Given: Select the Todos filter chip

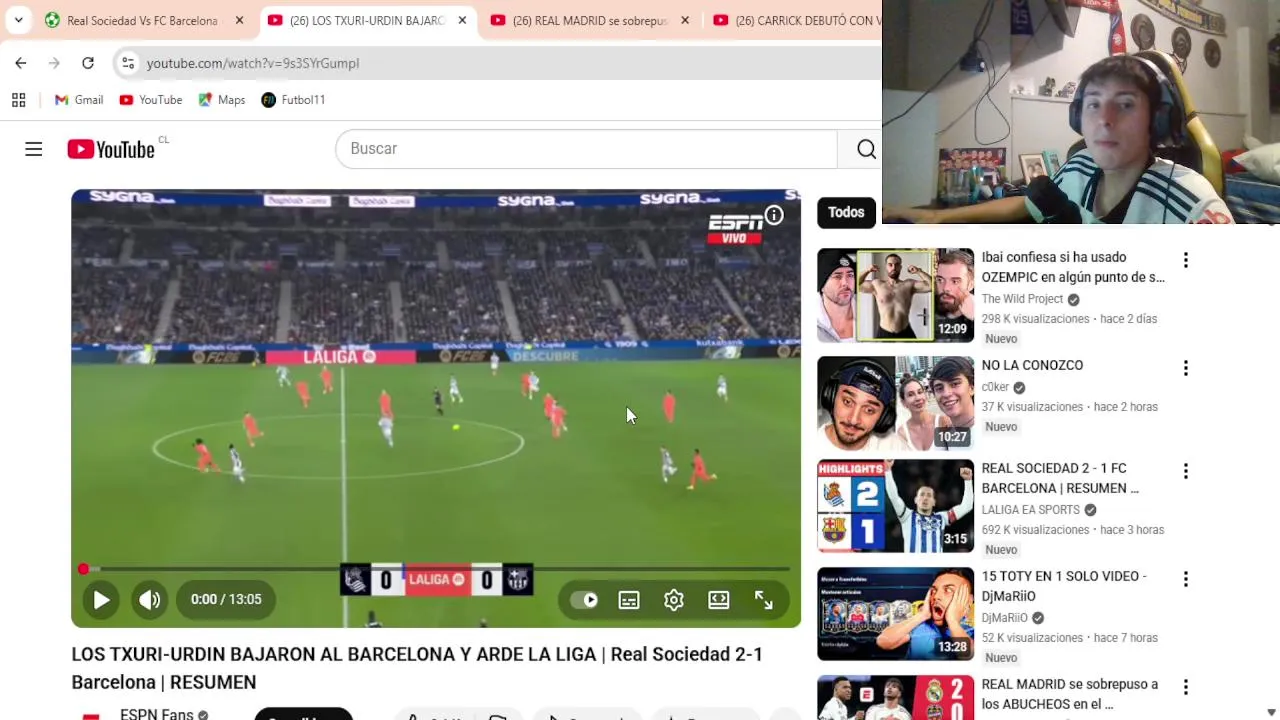Looking at the screenshot, I should pyautogui.click(x=846, y=212).
